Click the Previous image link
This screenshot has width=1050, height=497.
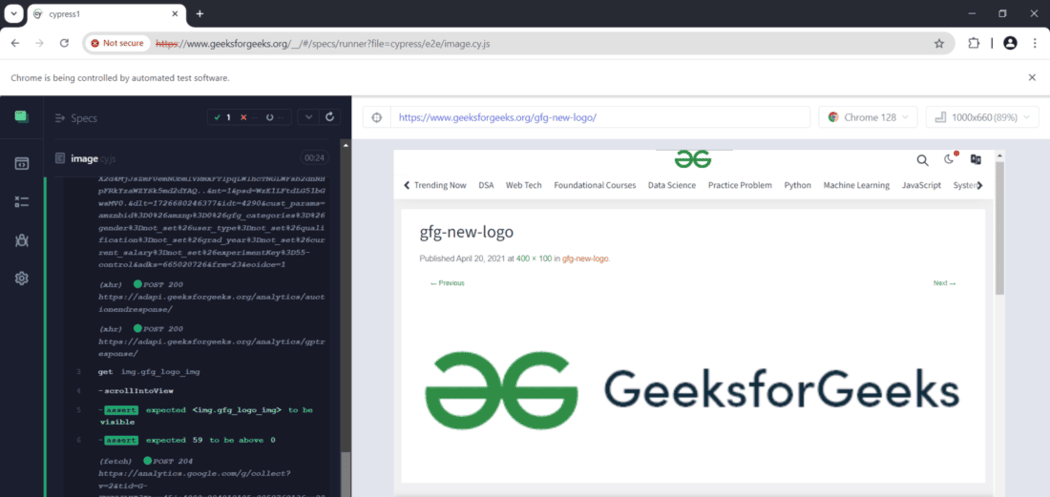point(447,283)
